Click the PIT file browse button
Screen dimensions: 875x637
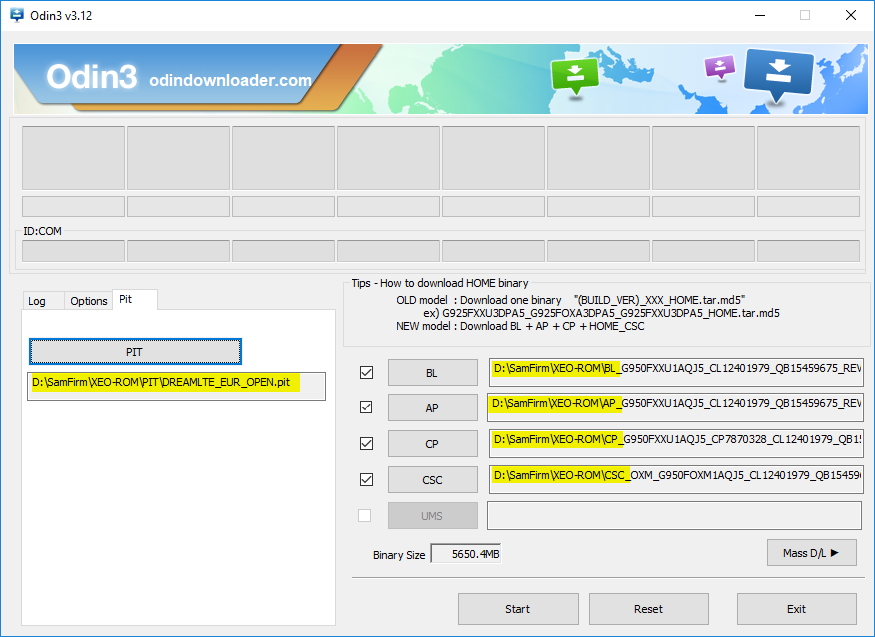pyautogui.click(x=135, y=351)
